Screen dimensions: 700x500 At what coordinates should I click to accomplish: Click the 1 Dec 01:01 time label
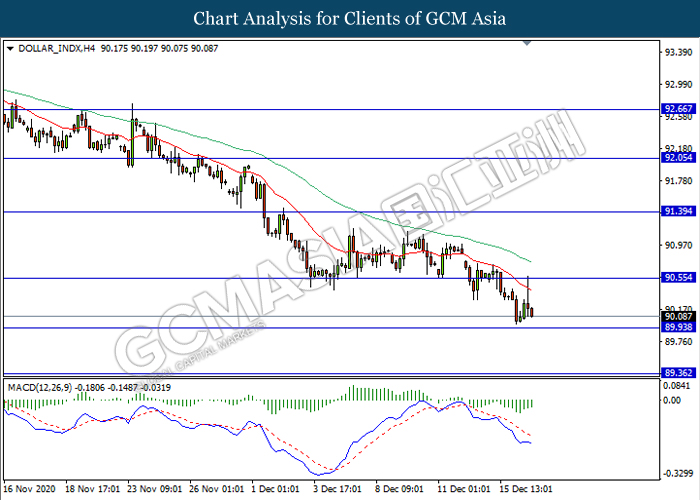[x=275, y=489]
